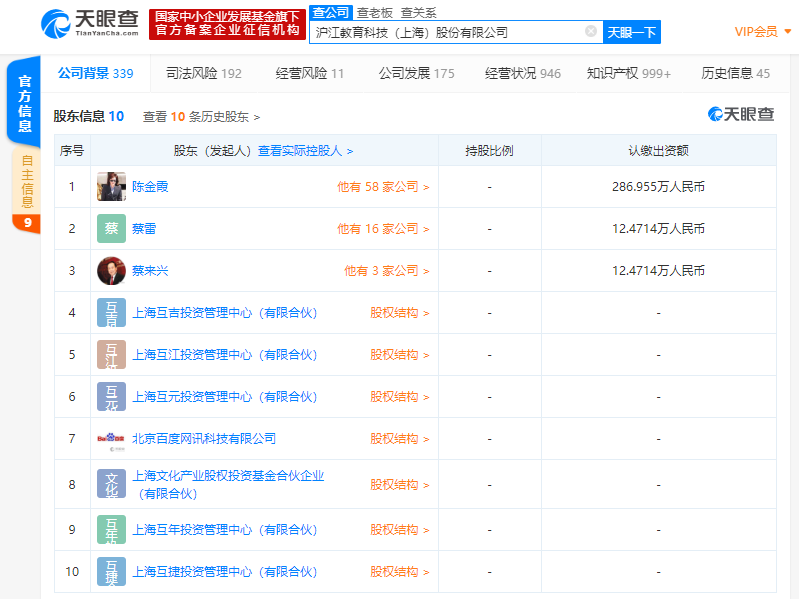This screenshot has height=599, width=799.
Task: Select the 查老板 search mode tab
Action: click(375, 13)
